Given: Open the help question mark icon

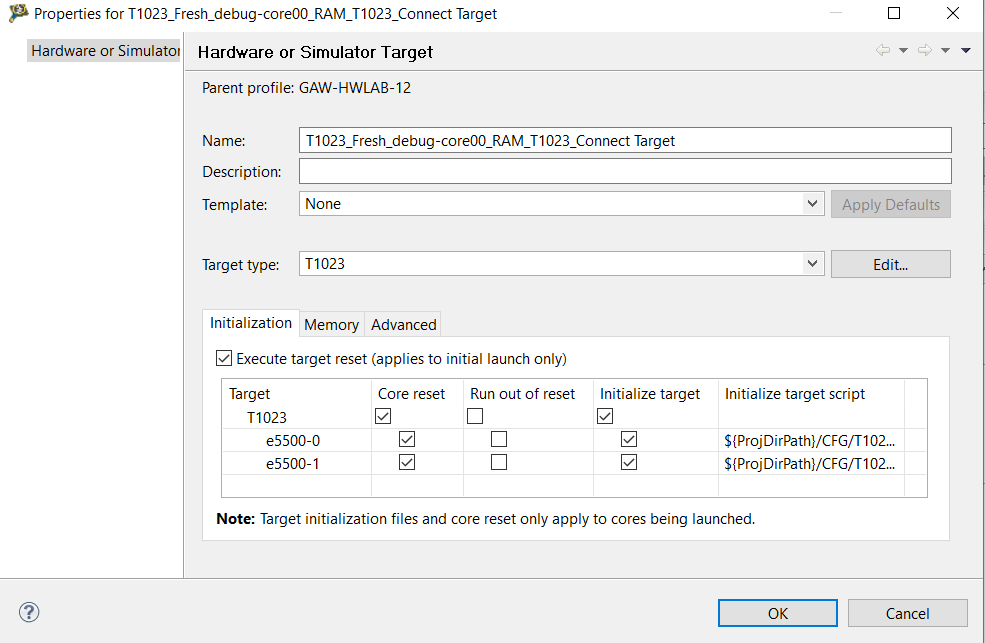Looking at the screenshot, I should 29,612.
